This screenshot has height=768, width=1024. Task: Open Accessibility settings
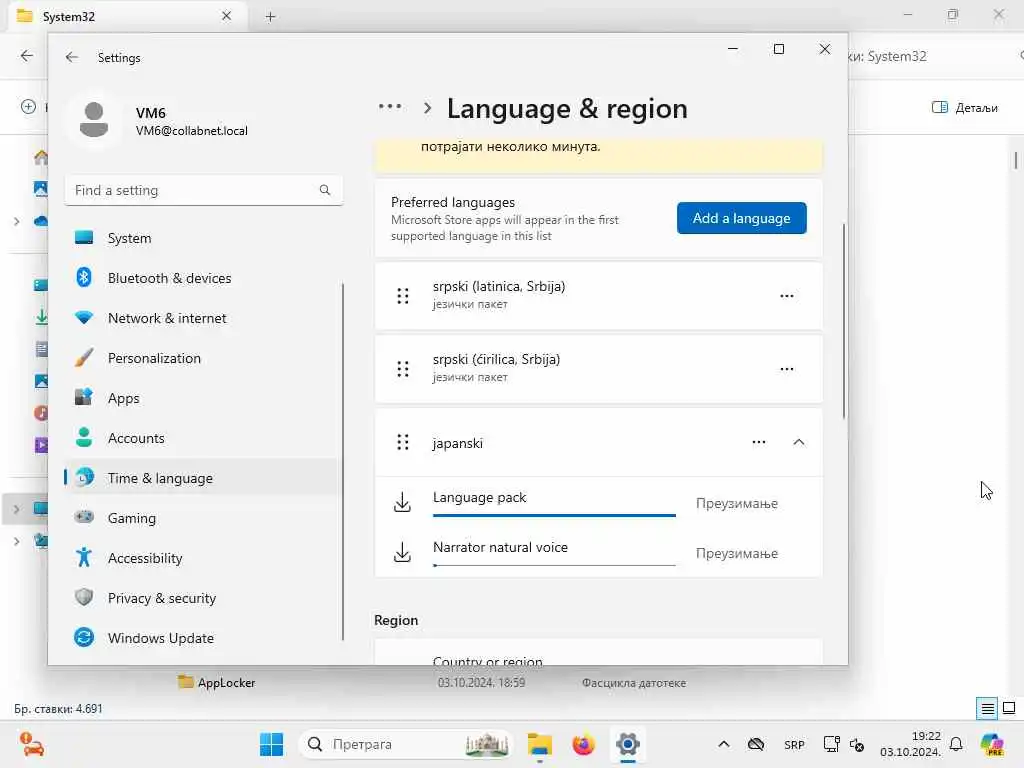(204, 558)
